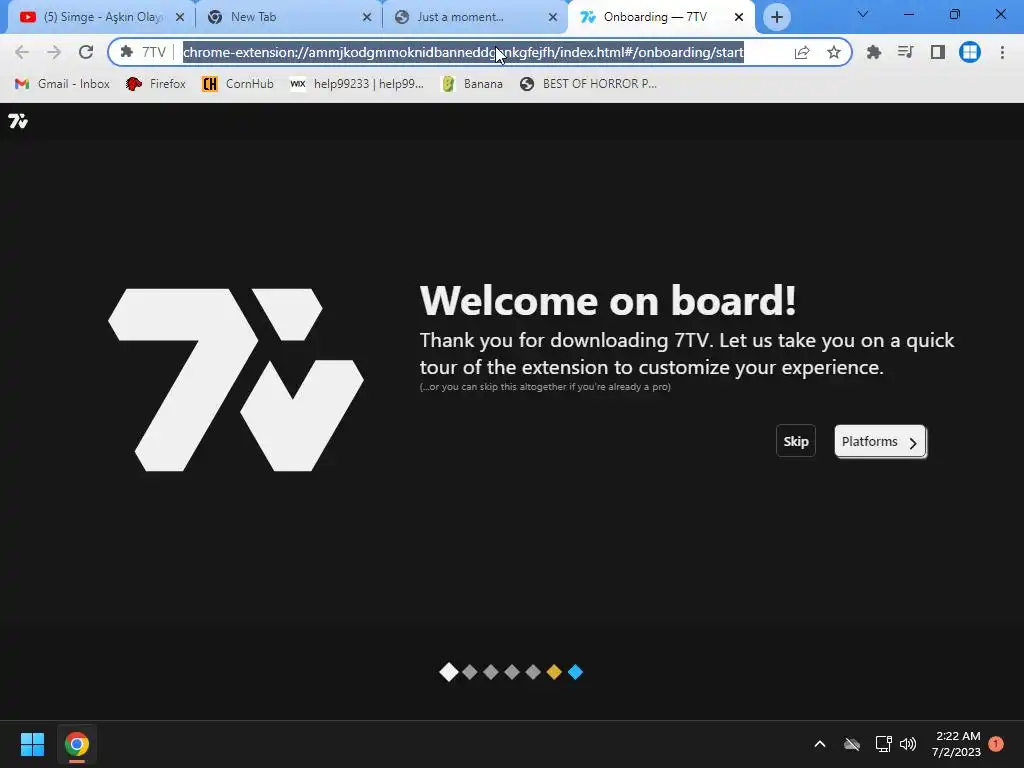Close the New Tab tab

point(366,17)
